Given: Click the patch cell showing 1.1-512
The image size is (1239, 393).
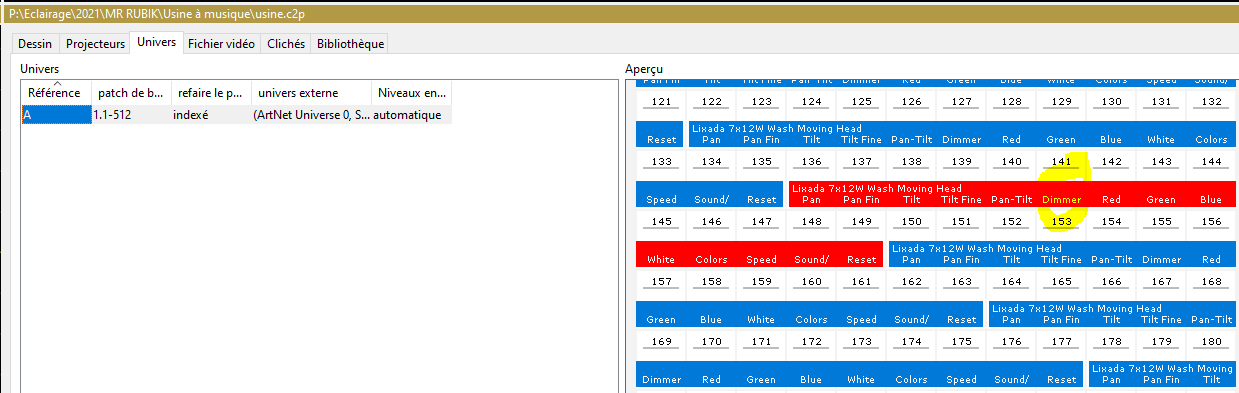Looking at the screenshot, I should pos(131,115).
